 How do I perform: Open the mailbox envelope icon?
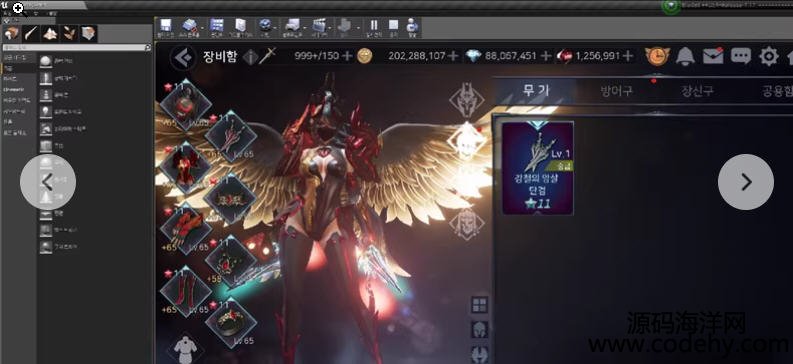713,56
